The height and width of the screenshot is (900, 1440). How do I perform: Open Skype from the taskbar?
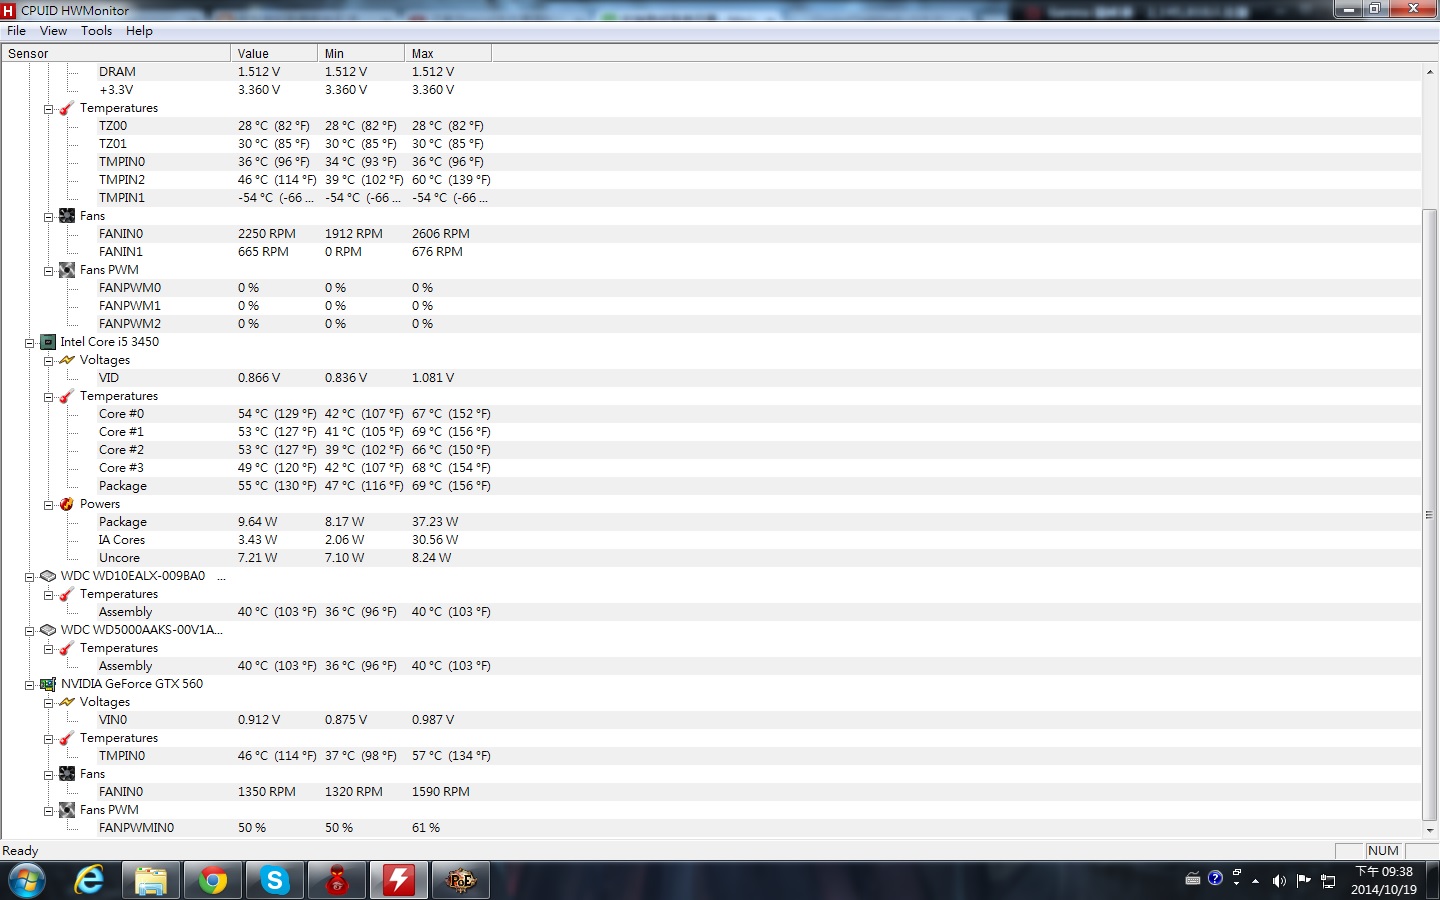275,881
